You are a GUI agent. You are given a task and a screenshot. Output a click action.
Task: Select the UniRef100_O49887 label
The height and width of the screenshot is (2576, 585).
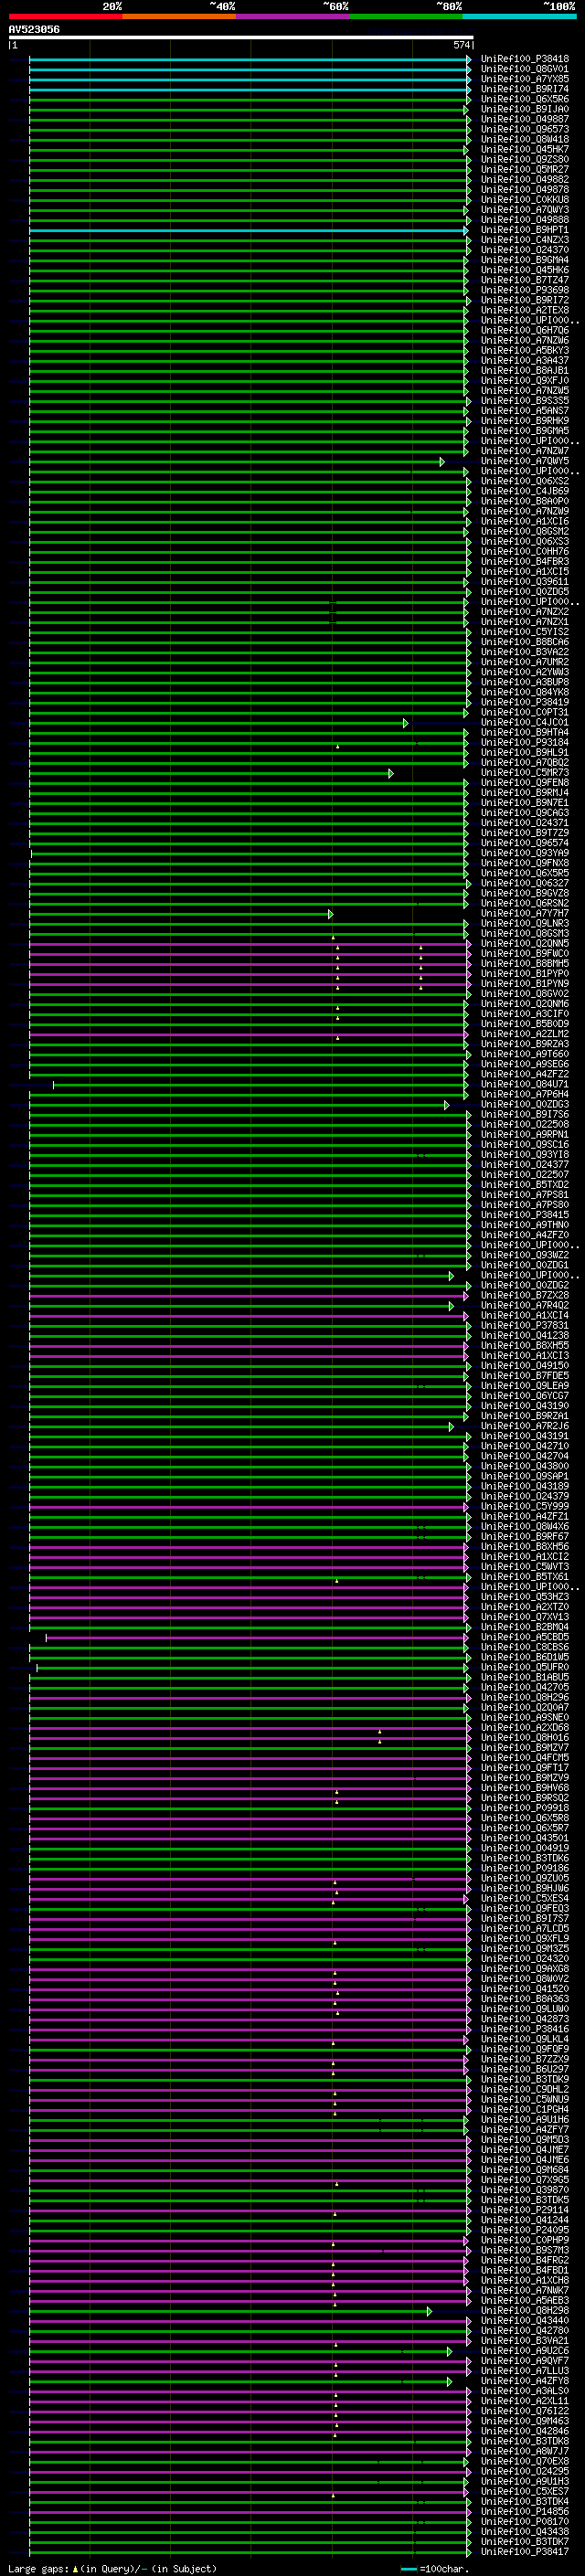click(x=524, y=119)
